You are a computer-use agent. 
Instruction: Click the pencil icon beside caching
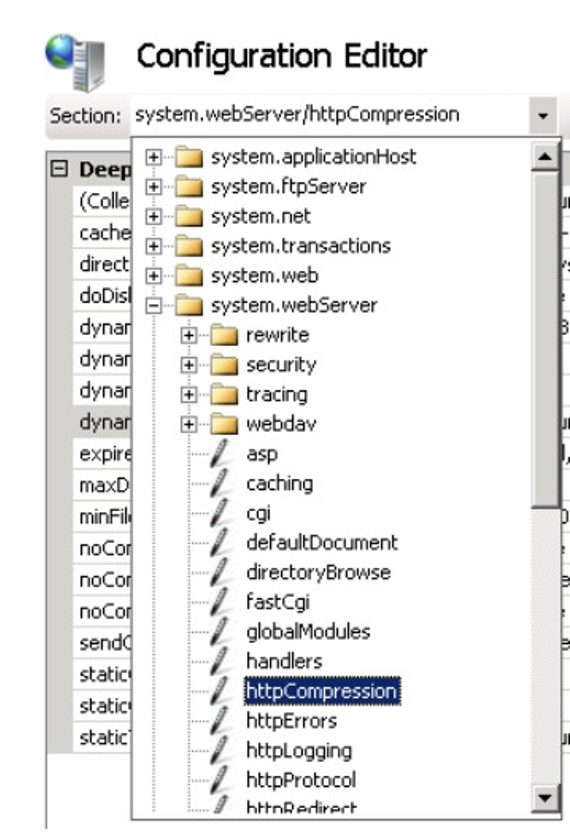[220, 483]
